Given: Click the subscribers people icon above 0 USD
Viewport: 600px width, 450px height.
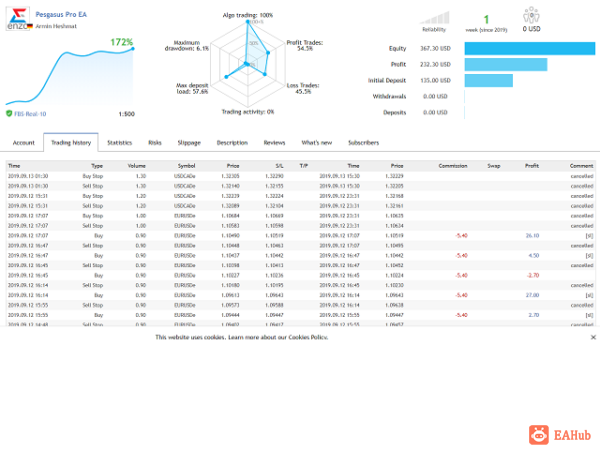Looking at the screenshot, I should pyautogui.click(x=531, y=15).
